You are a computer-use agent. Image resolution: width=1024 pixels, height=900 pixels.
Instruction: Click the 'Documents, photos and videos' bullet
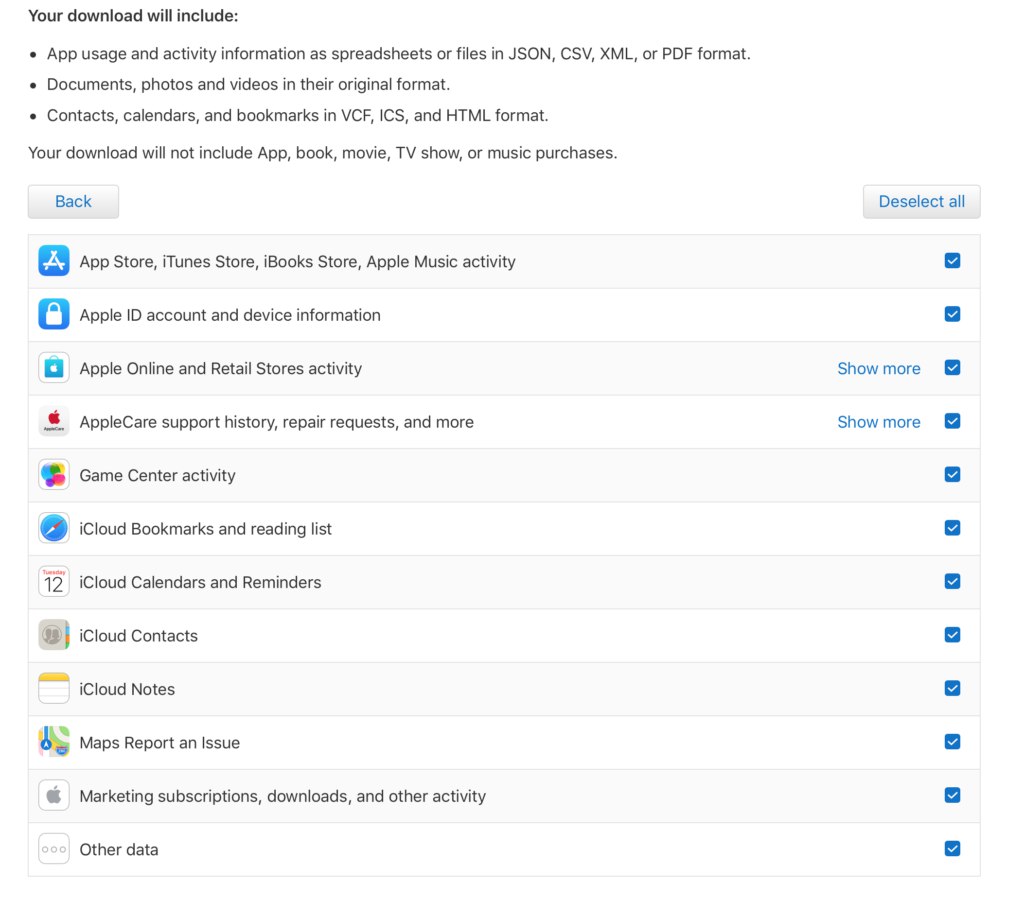pyautogui.click(x=248, y=85)
